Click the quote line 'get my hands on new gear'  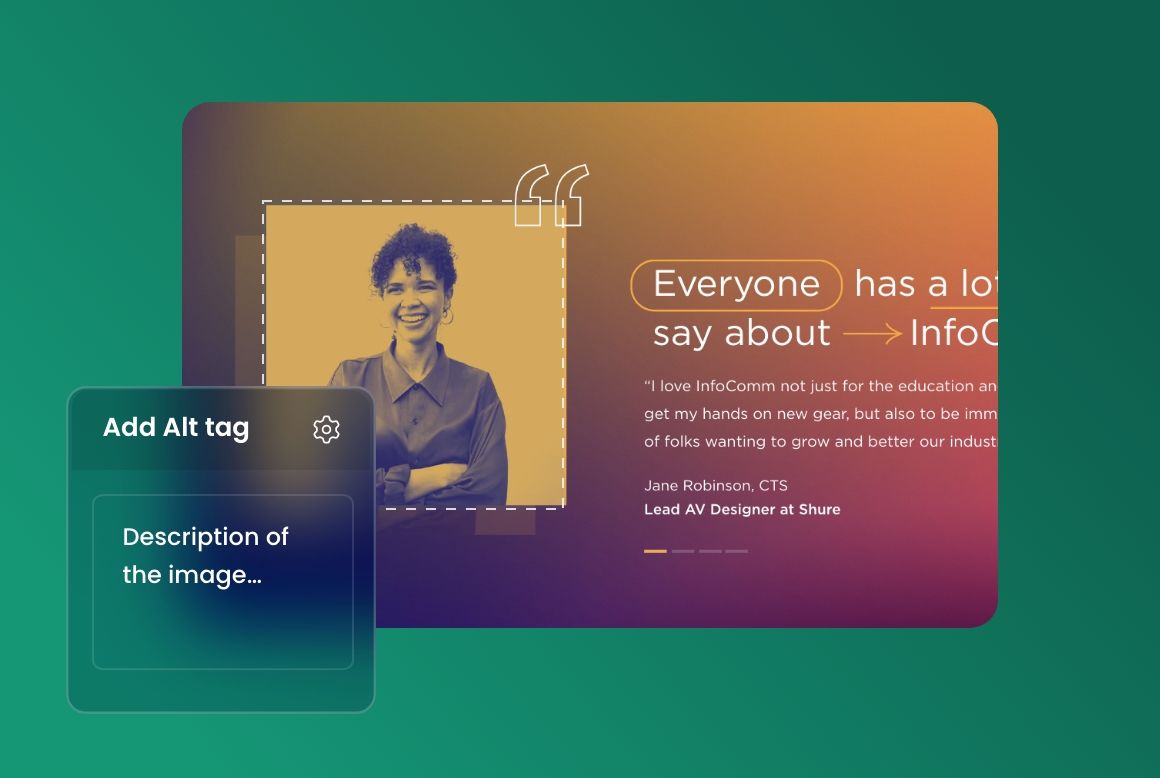820,414
